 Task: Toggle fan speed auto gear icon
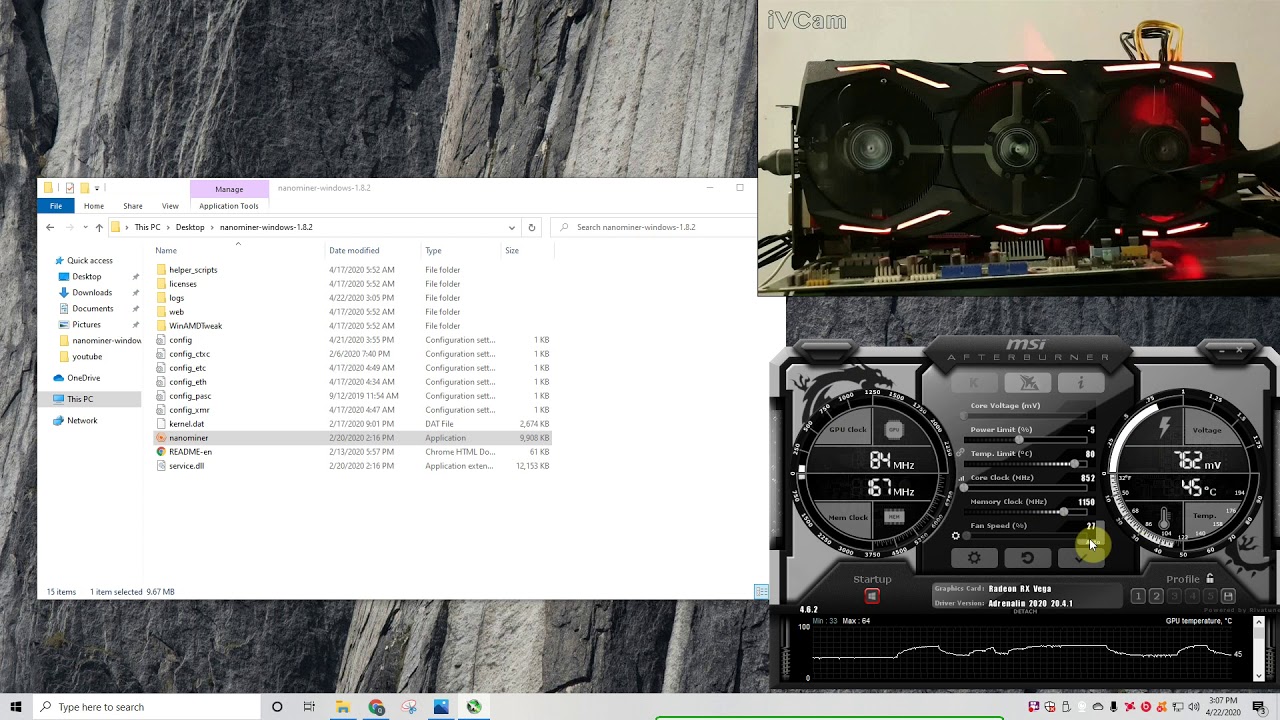[955, 536]
